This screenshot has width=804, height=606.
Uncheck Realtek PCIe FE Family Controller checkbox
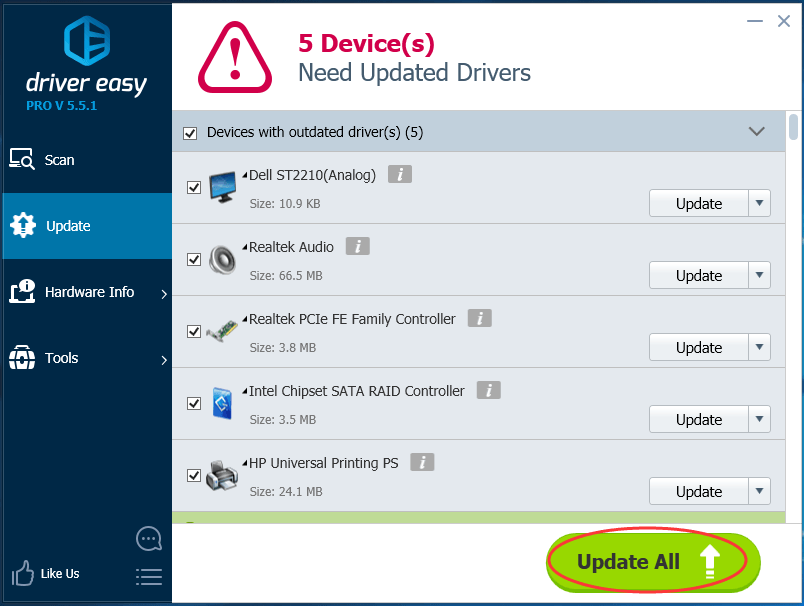pos(194,331)
